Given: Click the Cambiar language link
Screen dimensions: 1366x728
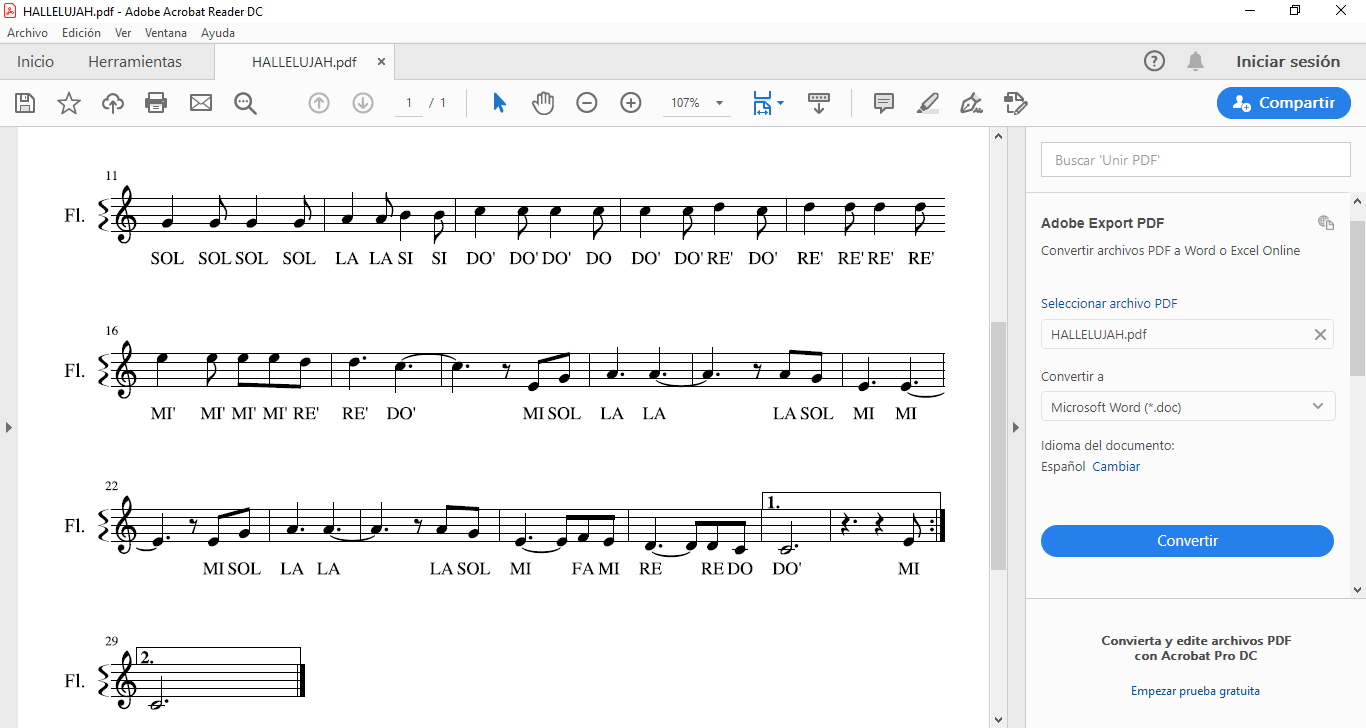Looking at the screenshot, I should (1116, 467).
